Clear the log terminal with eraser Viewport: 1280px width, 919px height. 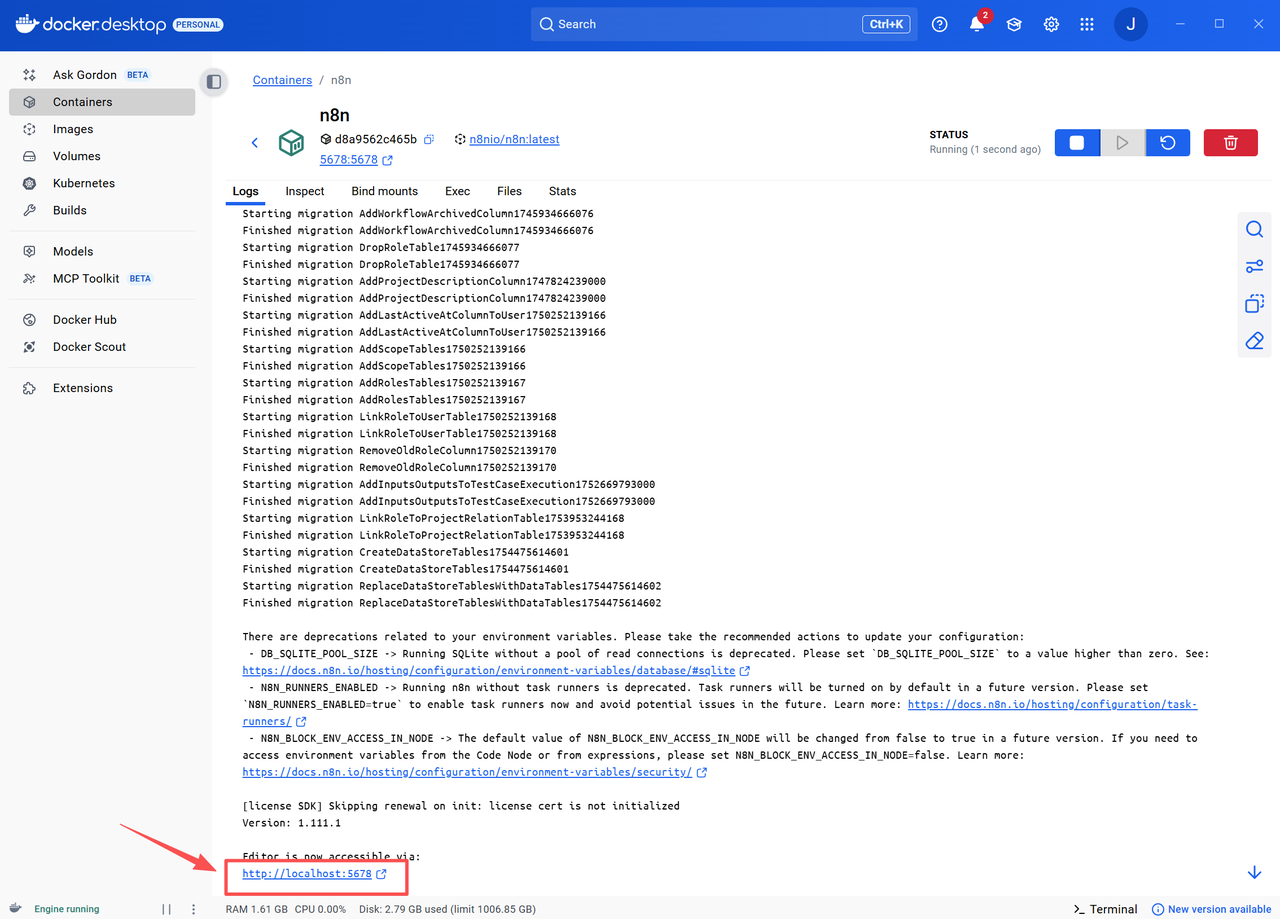pyautogui.click(x=1254, y=341)
